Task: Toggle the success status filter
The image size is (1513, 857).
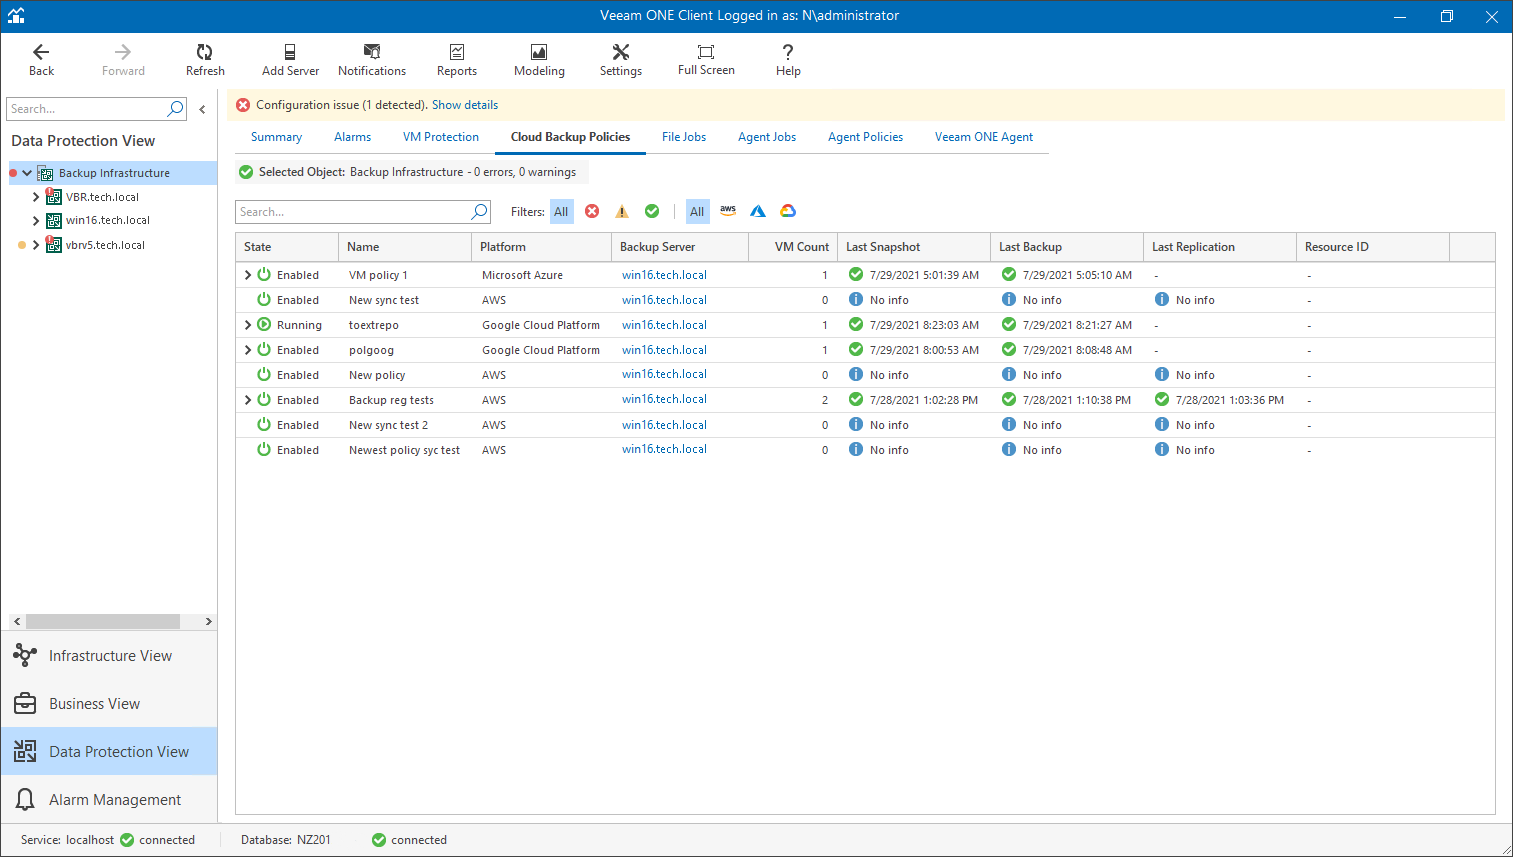Action: pyautogui.click(x=652, y=211)
